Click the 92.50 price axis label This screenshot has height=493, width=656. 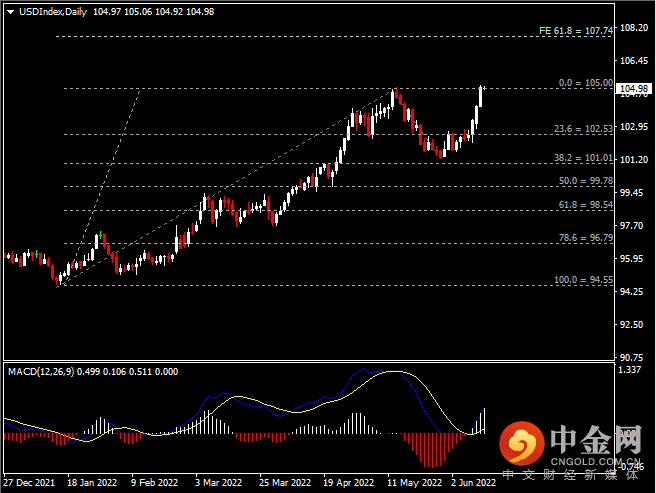click(631, 324)
